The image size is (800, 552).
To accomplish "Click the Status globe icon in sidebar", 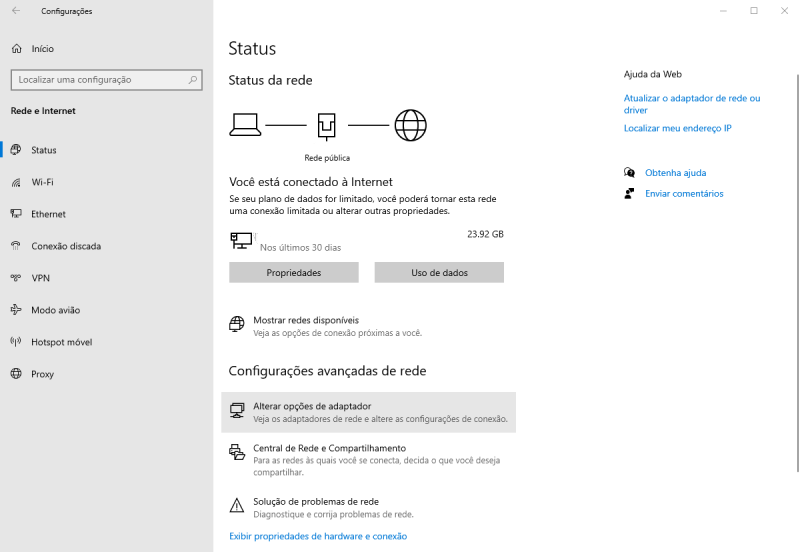I will click(16, 149).
